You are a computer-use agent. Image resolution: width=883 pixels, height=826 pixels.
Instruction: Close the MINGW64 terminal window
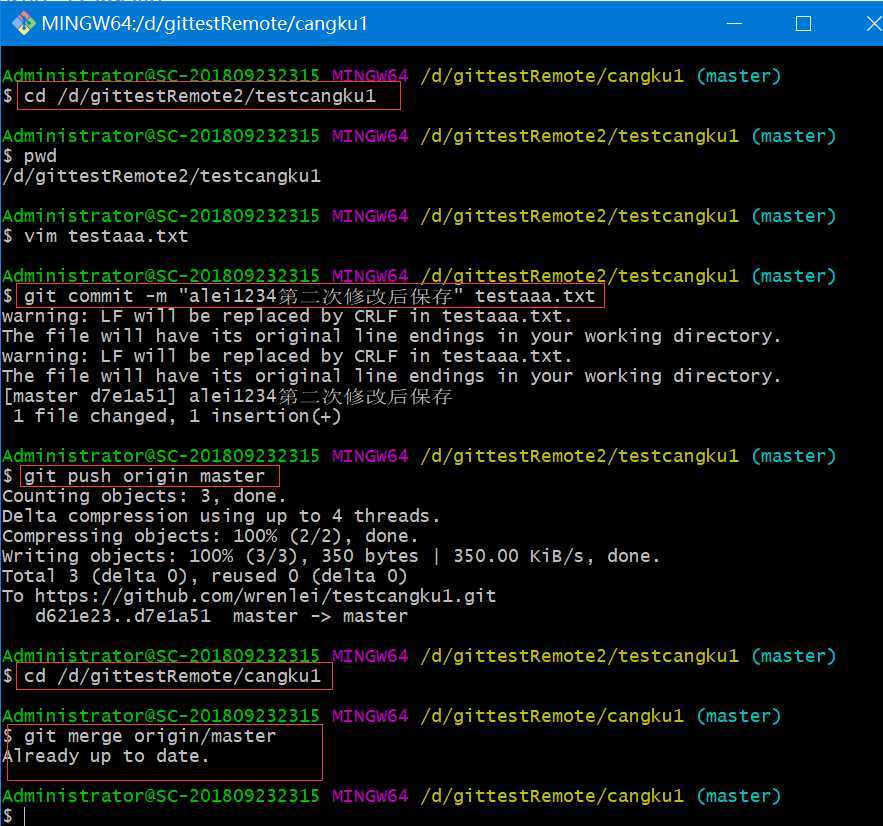point(873,24)
